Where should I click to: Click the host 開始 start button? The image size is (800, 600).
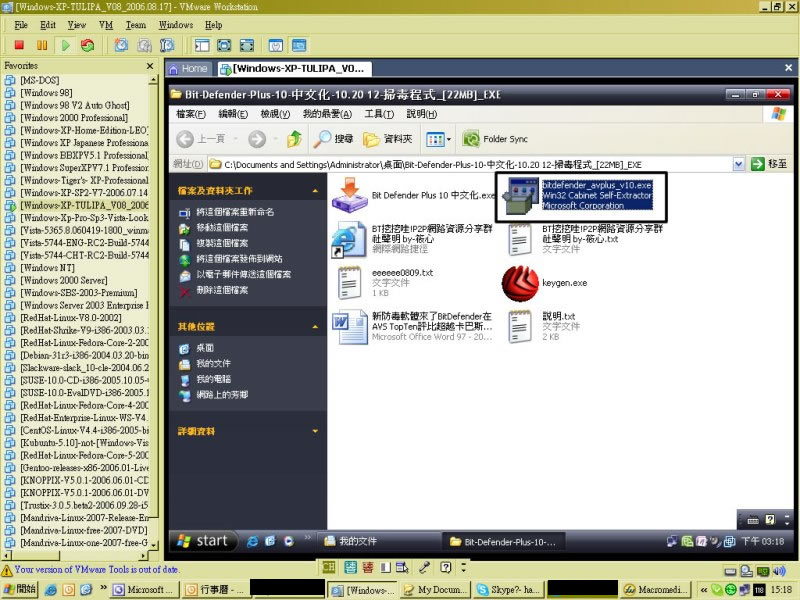point(19,589)
